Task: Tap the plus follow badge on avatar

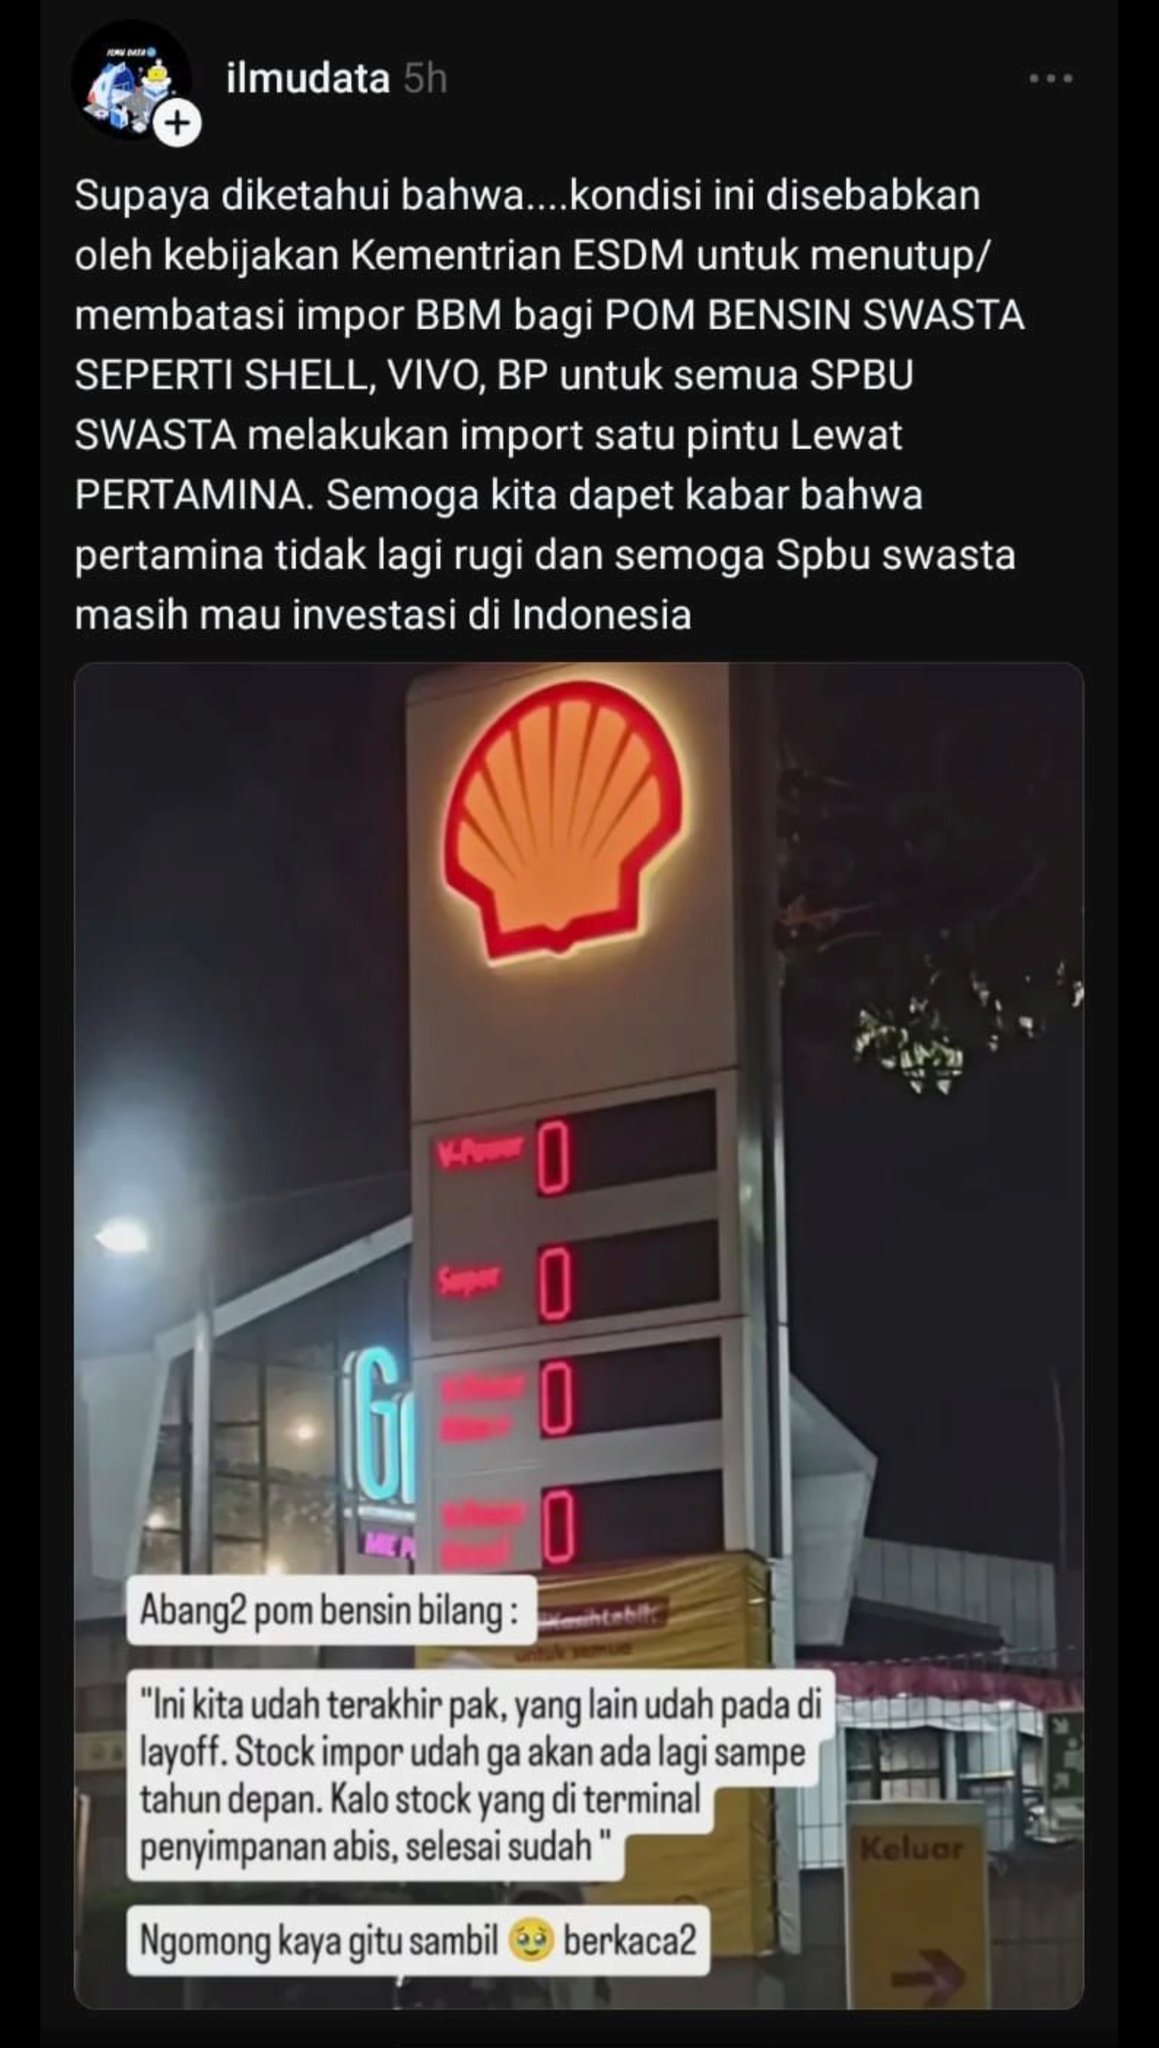Action: click(176, 124)
